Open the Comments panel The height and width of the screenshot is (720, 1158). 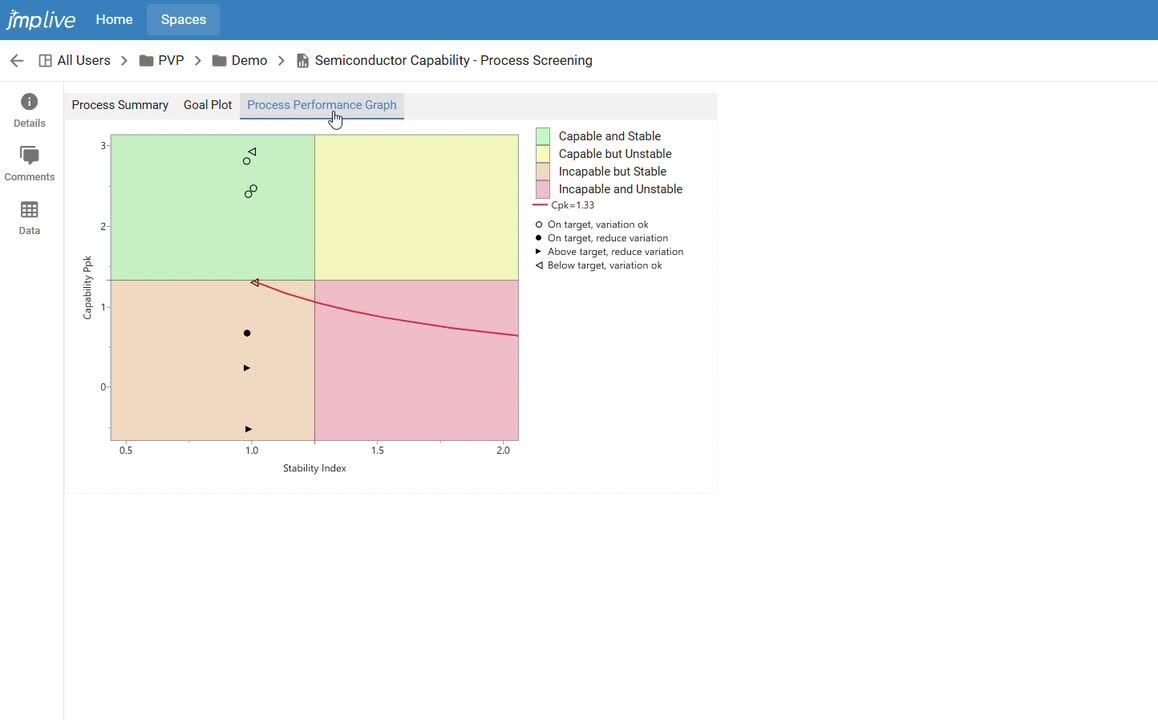(29, 164)
